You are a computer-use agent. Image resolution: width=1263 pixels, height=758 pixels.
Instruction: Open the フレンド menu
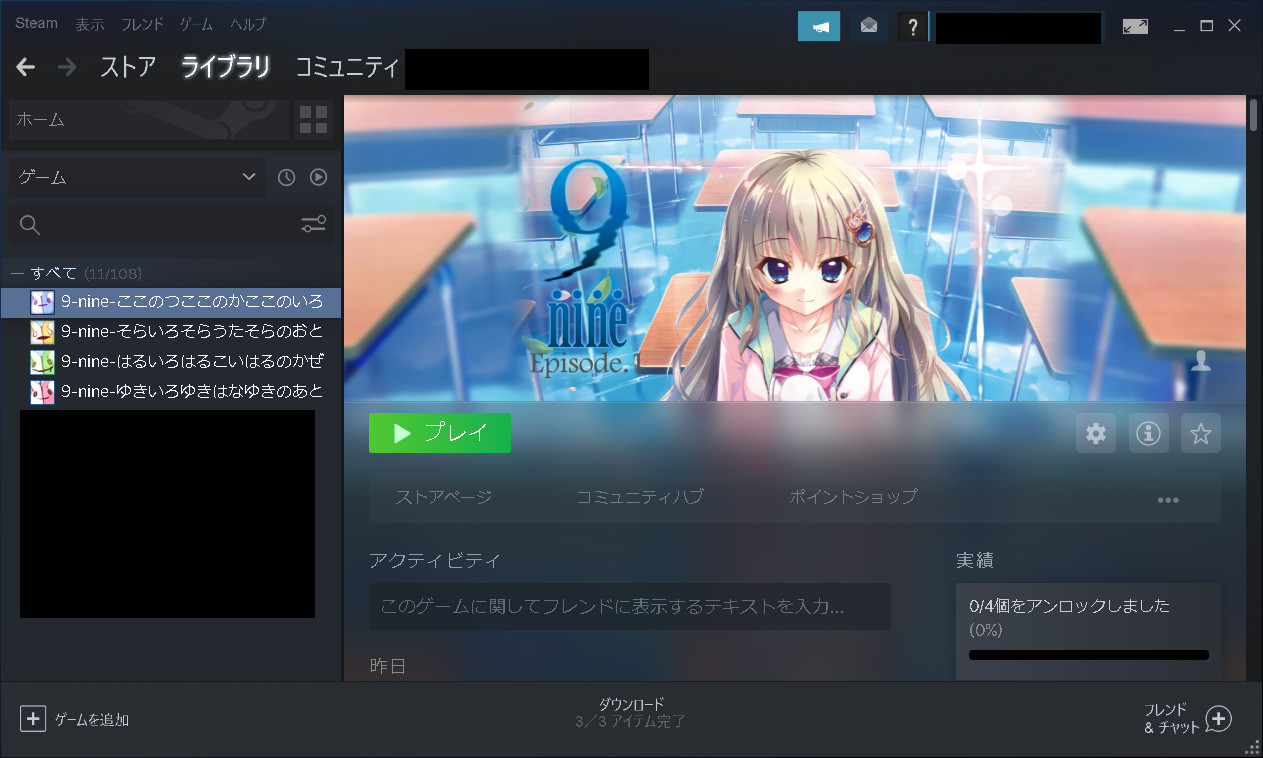142,24
